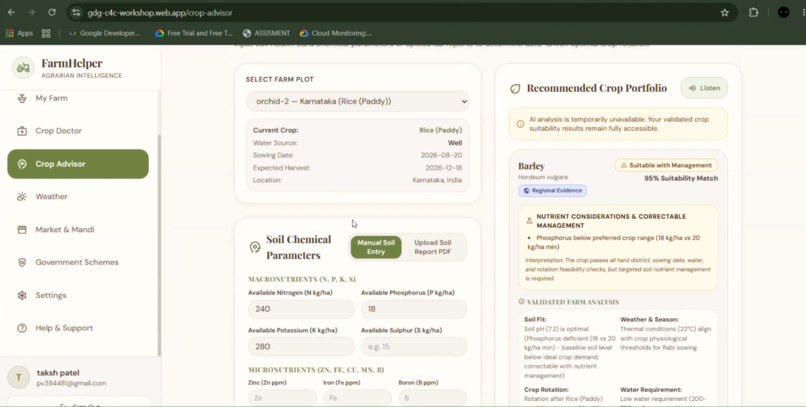Open the browser extensions puzzle icon

(x=753, y=13)
